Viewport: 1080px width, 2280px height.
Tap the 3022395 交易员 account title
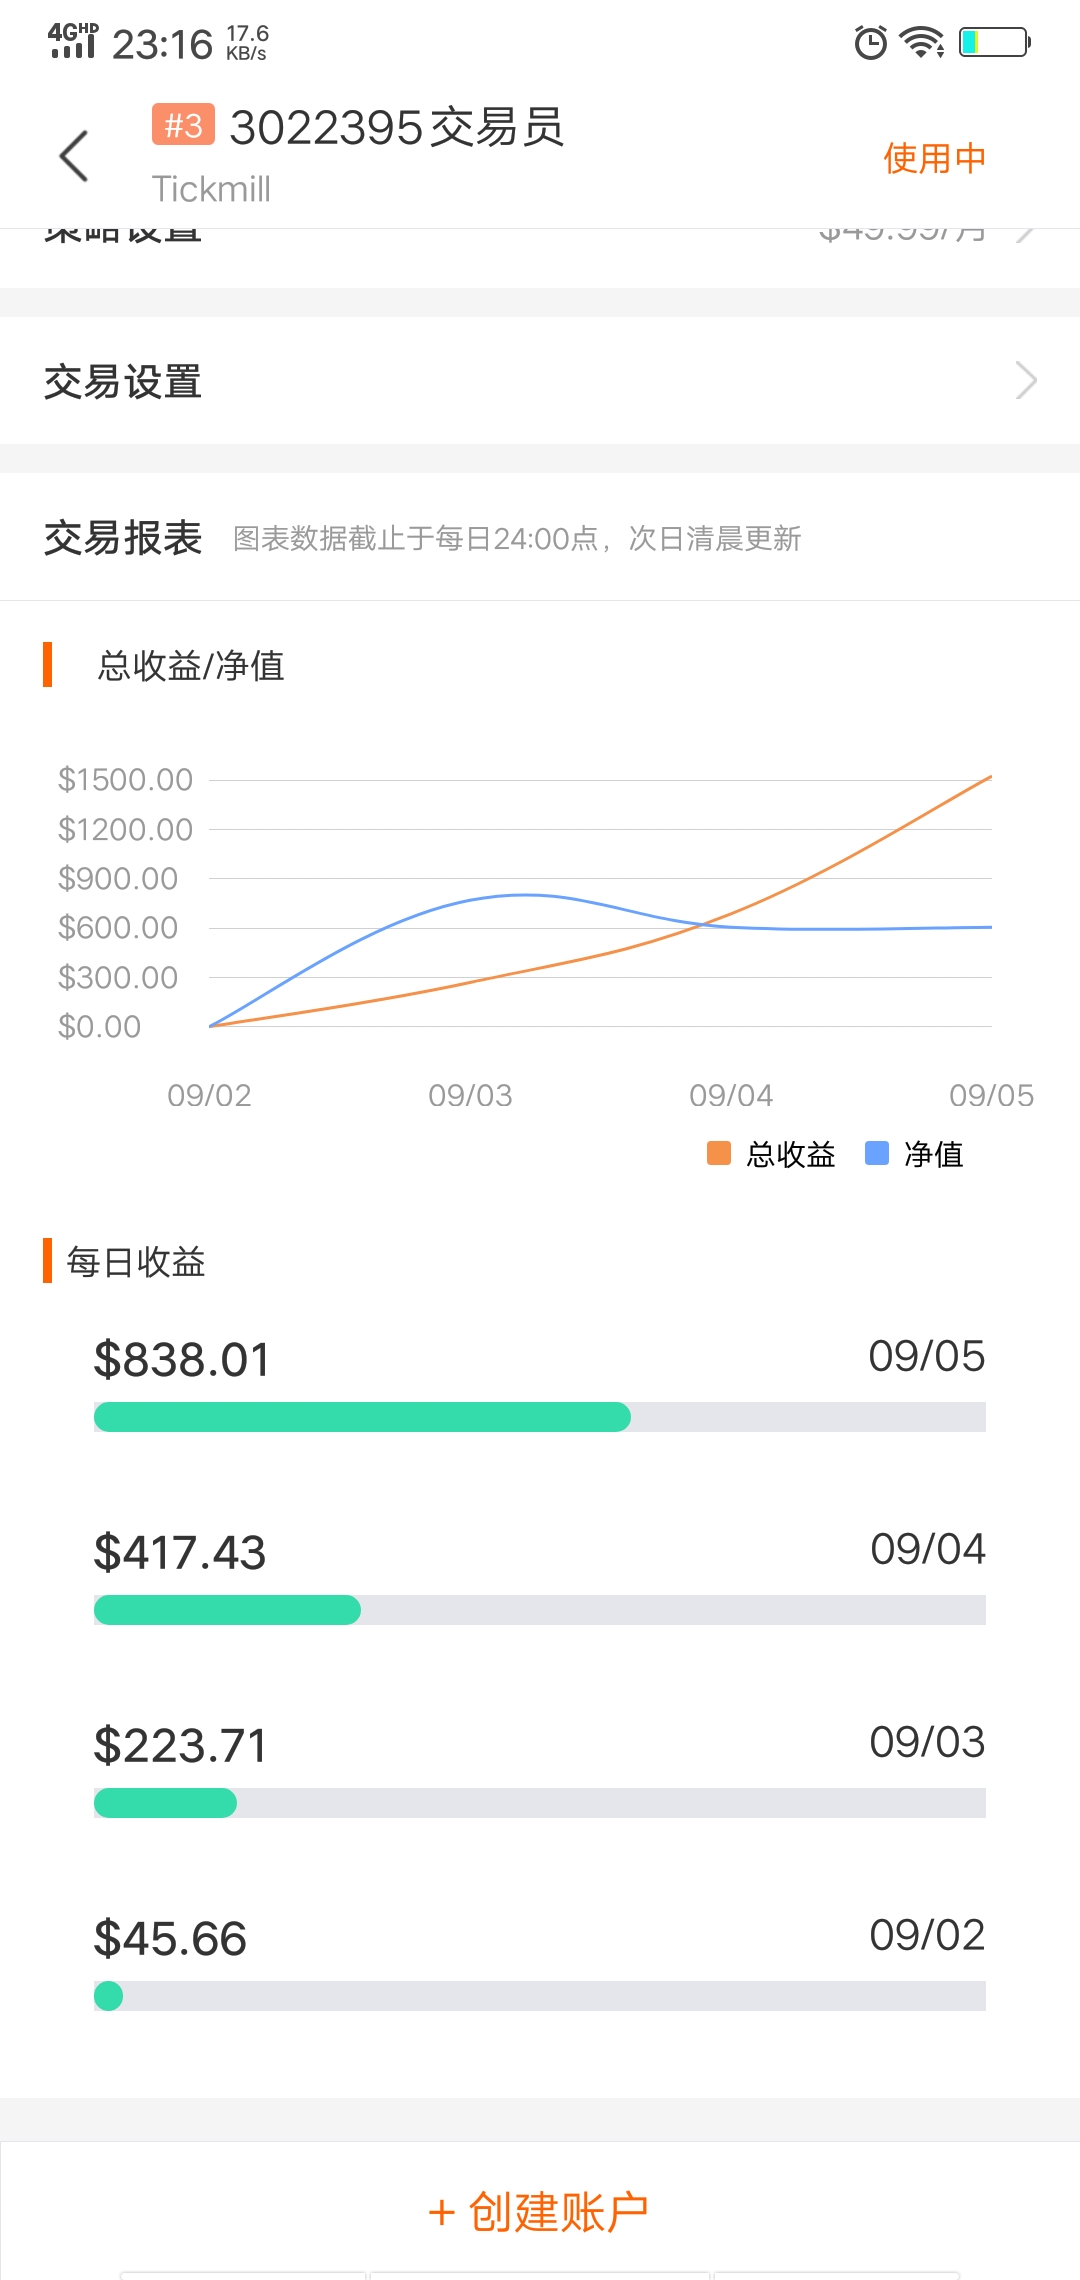tap(397, 128)
